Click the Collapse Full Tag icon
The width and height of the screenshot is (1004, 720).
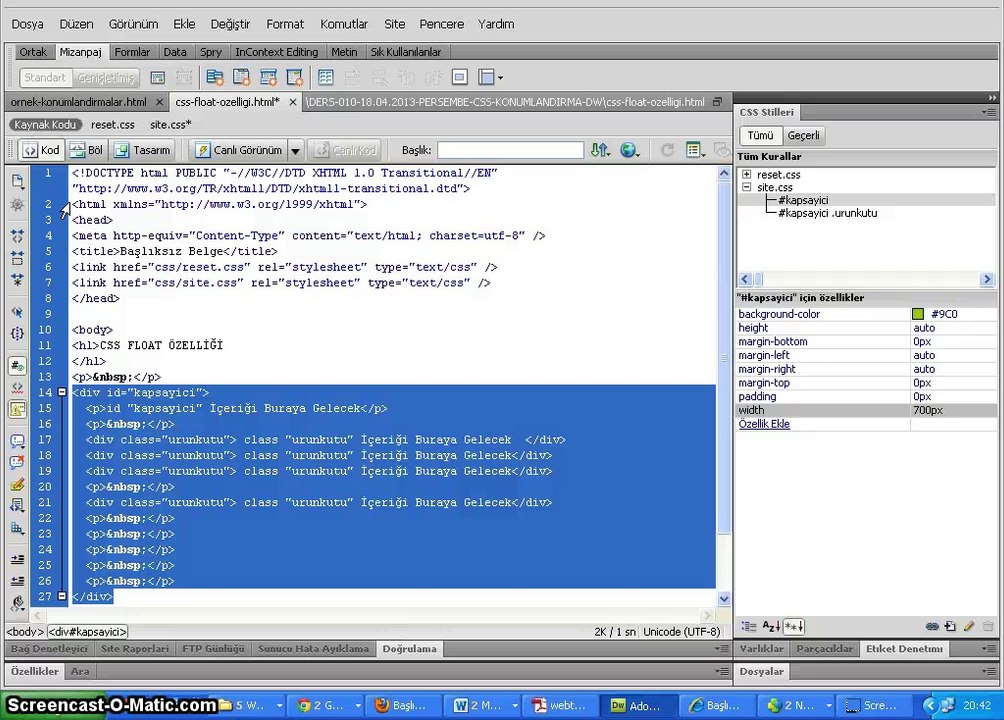17,236
